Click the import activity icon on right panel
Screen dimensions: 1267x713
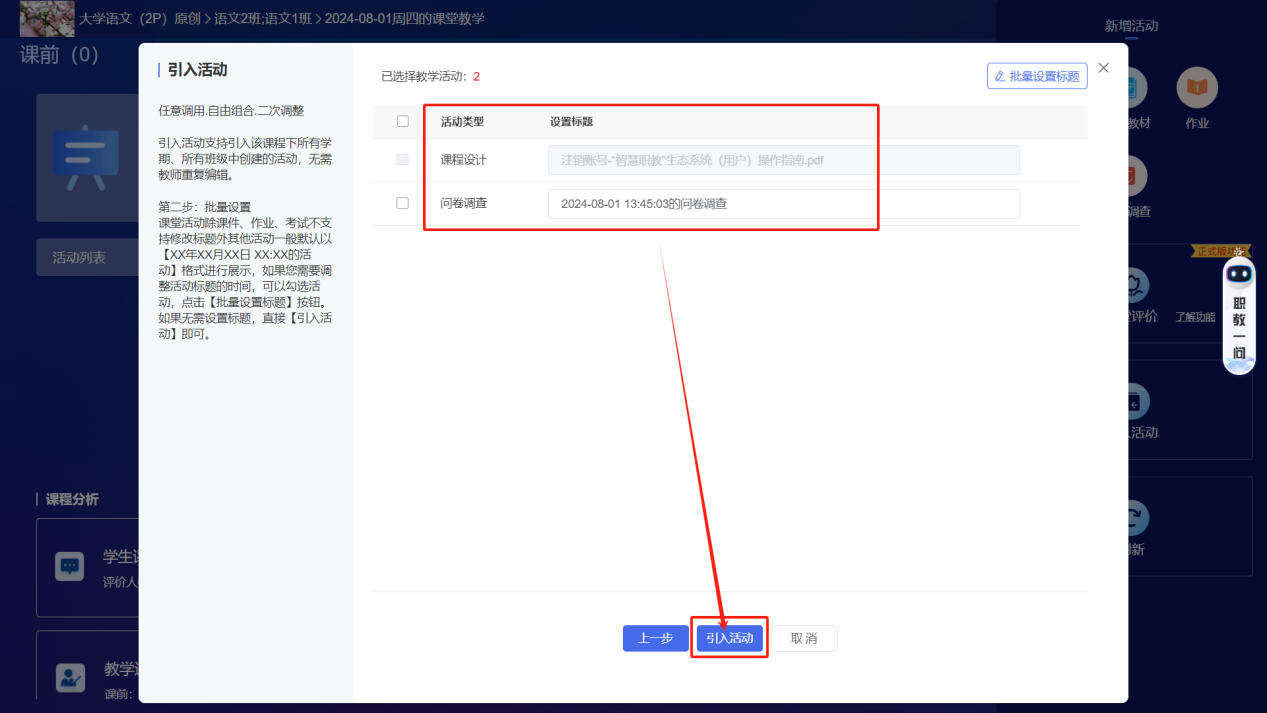(1134, 402)
